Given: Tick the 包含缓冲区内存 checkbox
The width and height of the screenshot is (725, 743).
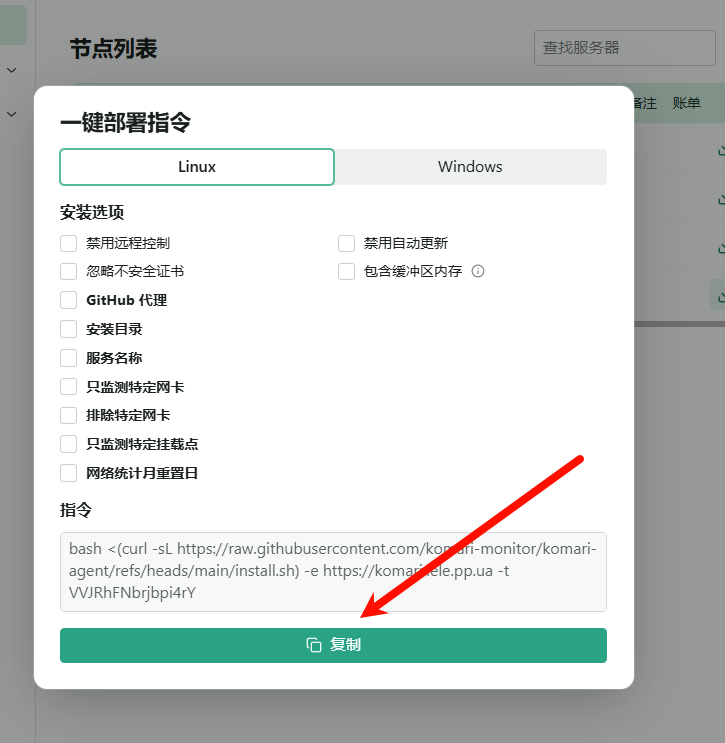Looking at the screenshot, I should pyautogui.click(x=347, y=271).
